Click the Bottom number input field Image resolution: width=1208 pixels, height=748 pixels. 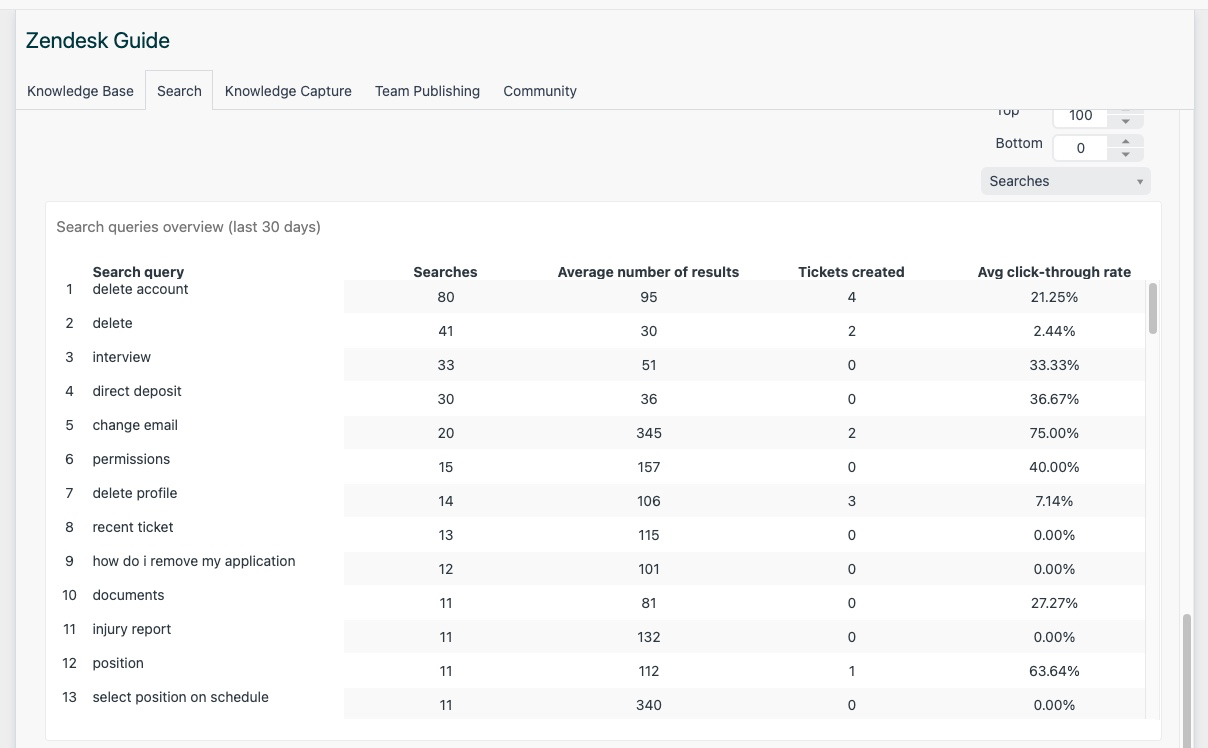pyautogui.click(x=1080, y=148)
